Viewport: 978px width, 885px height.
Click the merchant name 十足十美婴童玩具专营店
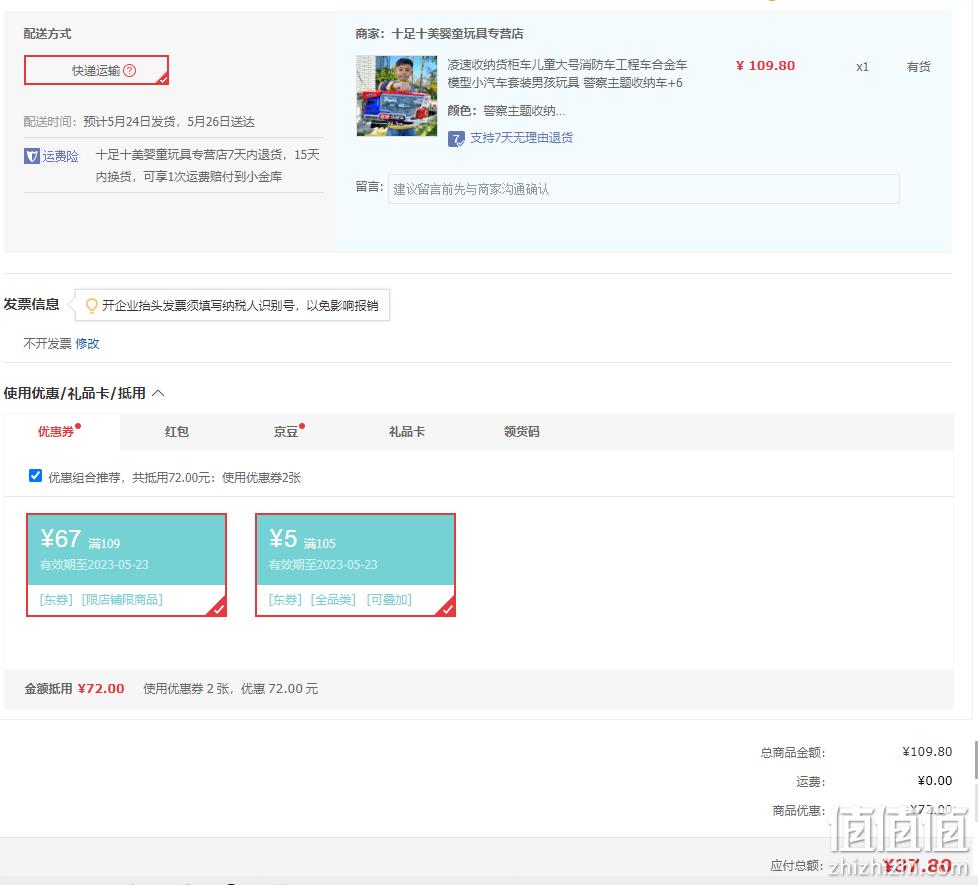(457, 34)
